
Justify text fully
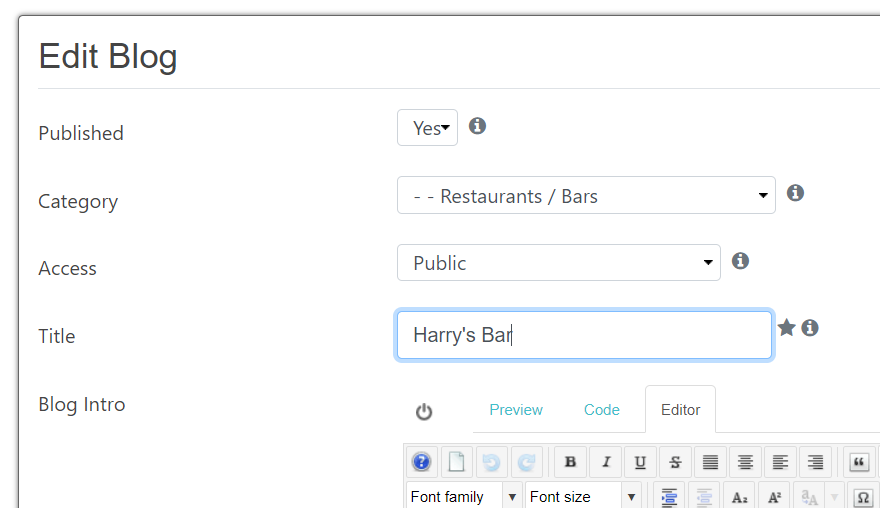point(710,462)
